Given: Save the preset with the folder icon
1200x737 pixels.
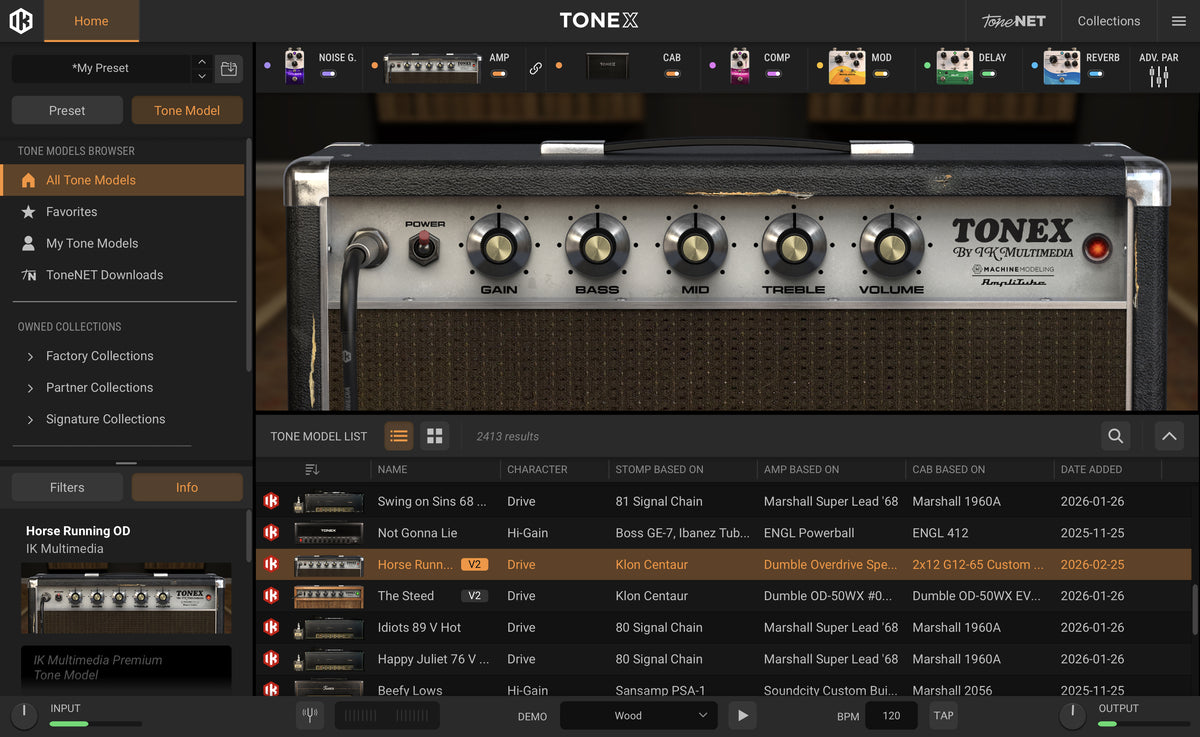Looking at the screenshot, I should click(x=229, y=69).
